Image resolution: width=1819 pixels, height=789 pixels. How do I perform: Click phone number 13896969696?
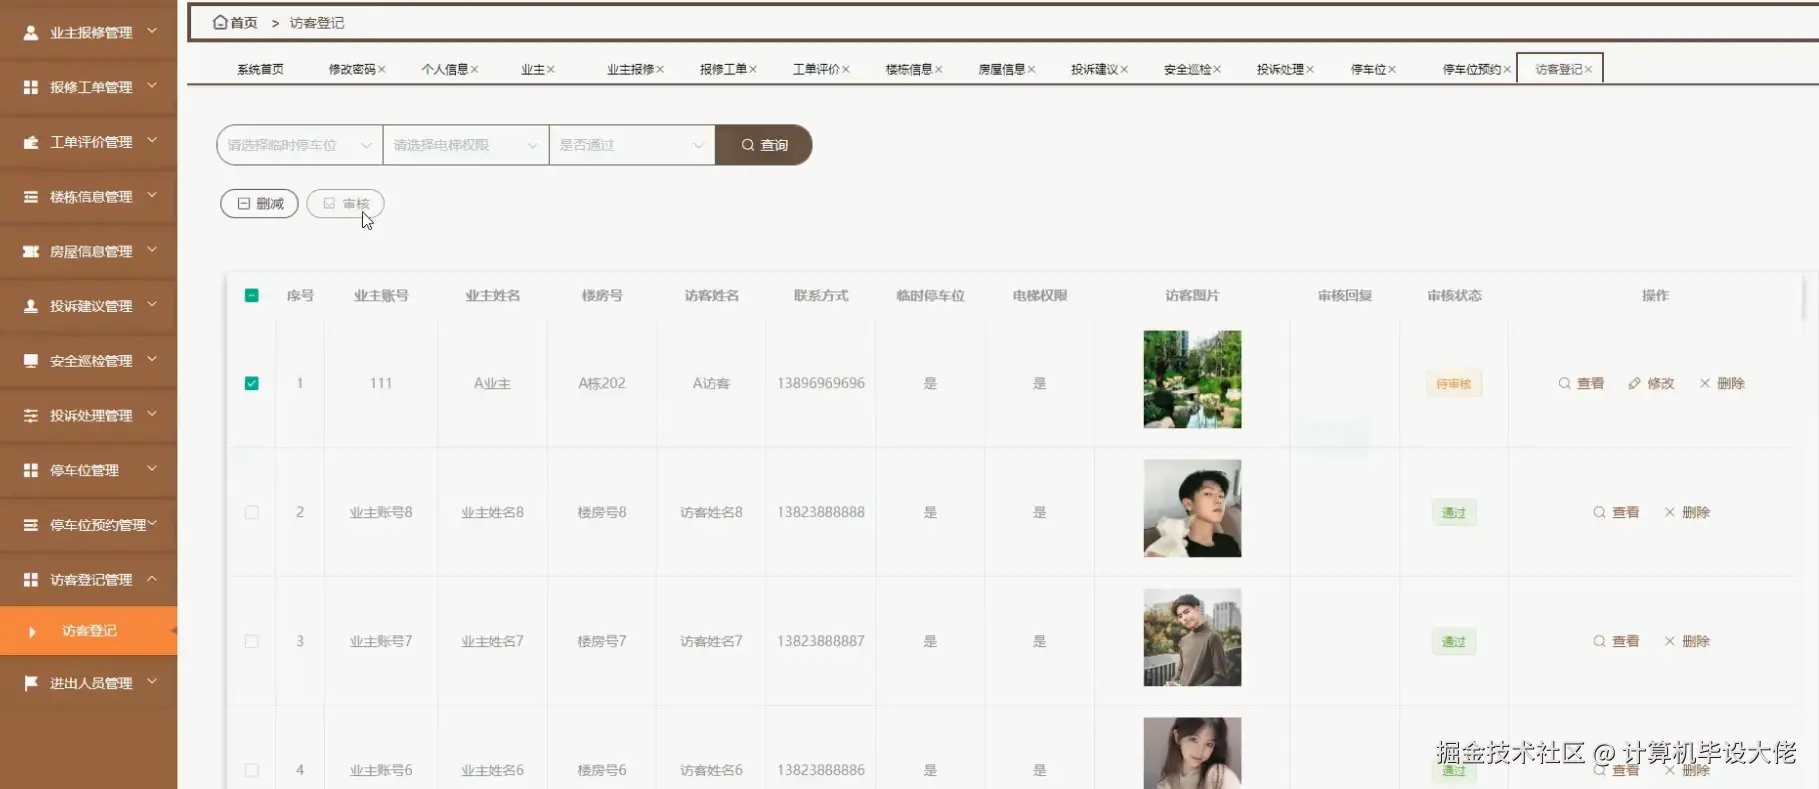[821, 383]
